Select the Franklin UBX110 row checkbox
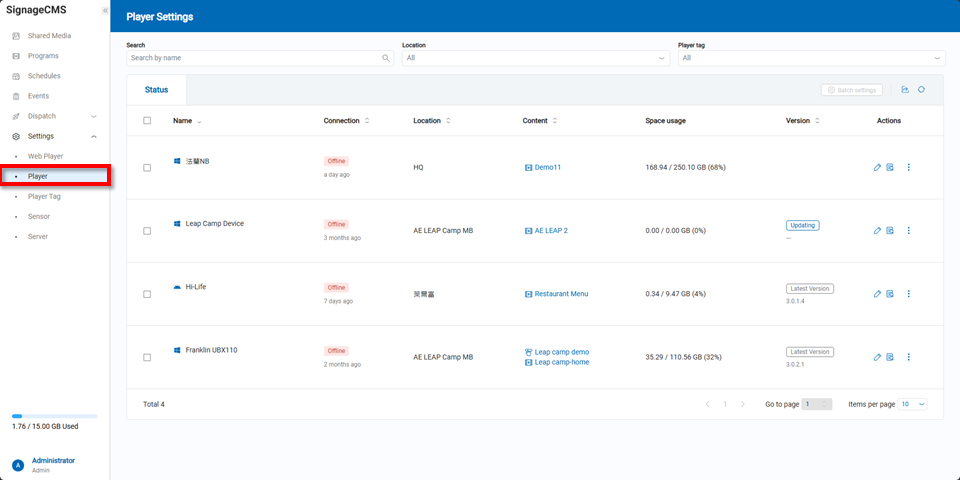The width and height of the screenshot is (960, 480). 147,357
